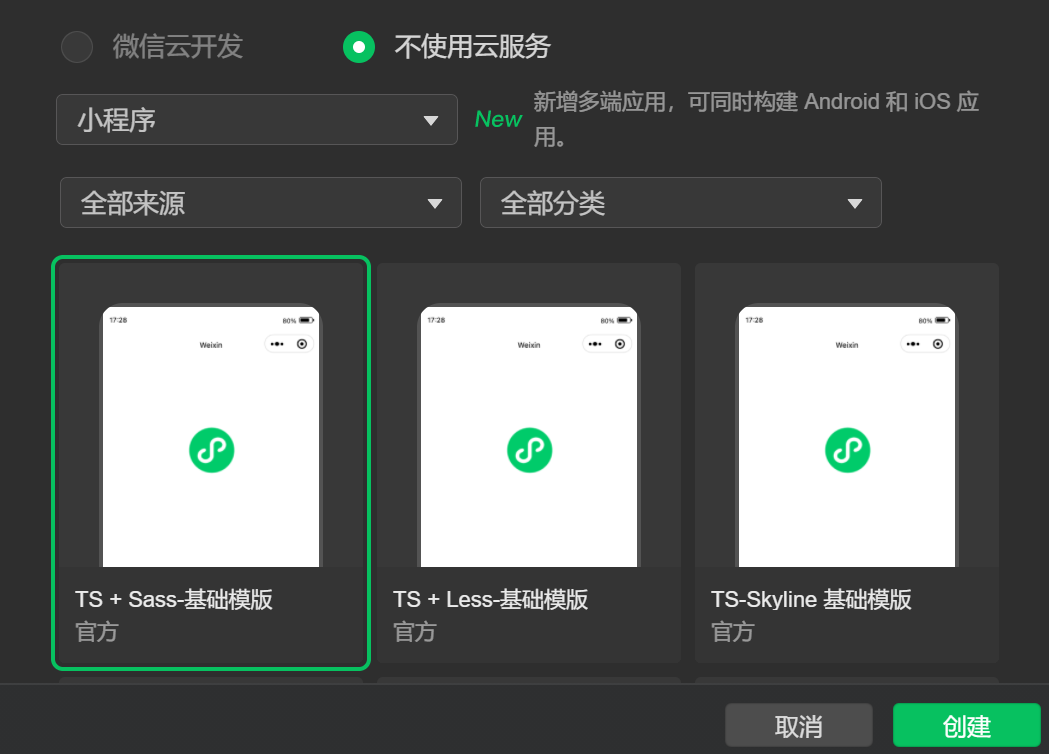Choose the TS + Sass-基础模版 preview thumbnail
The image size is (1049, 754).
tap(211, 436)
